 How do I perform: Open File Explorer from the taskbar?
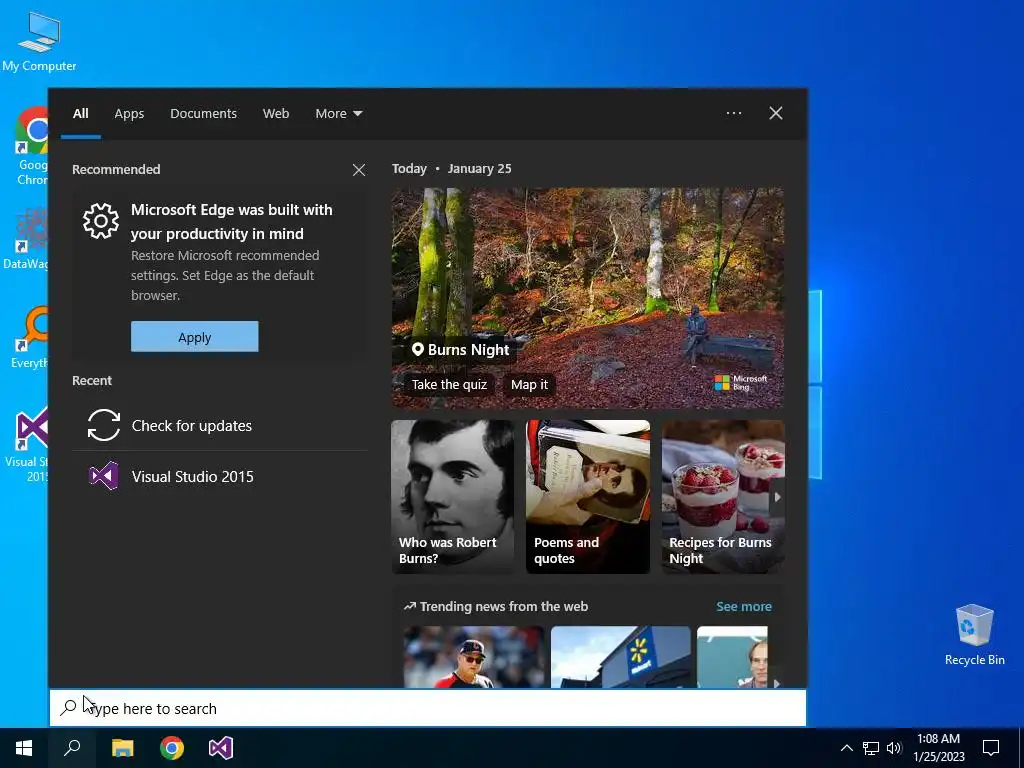click(x=122, y=748)
